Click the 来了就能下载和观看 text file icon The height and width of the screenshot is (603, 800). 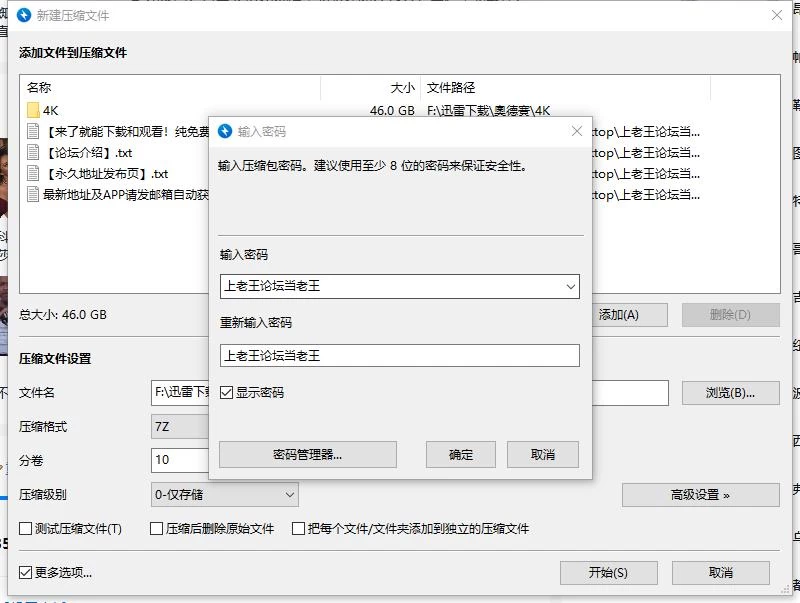pyautogui.click(x=33, y=131)
